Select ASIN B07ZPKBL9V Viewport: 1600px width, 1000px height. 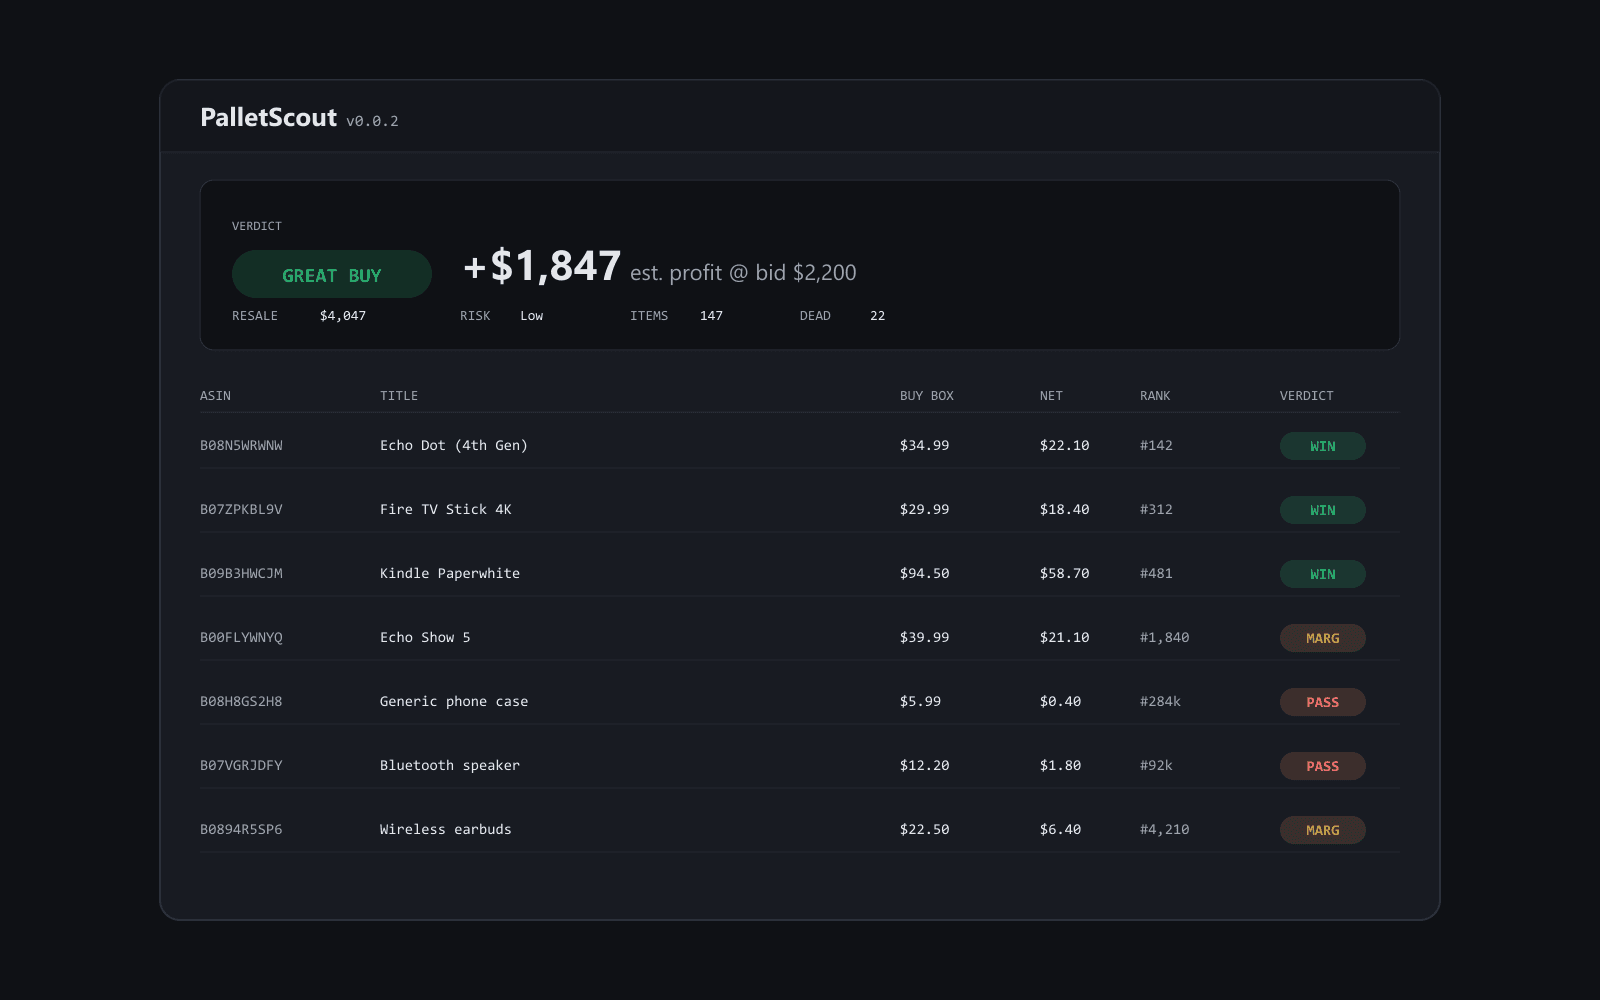241,510
